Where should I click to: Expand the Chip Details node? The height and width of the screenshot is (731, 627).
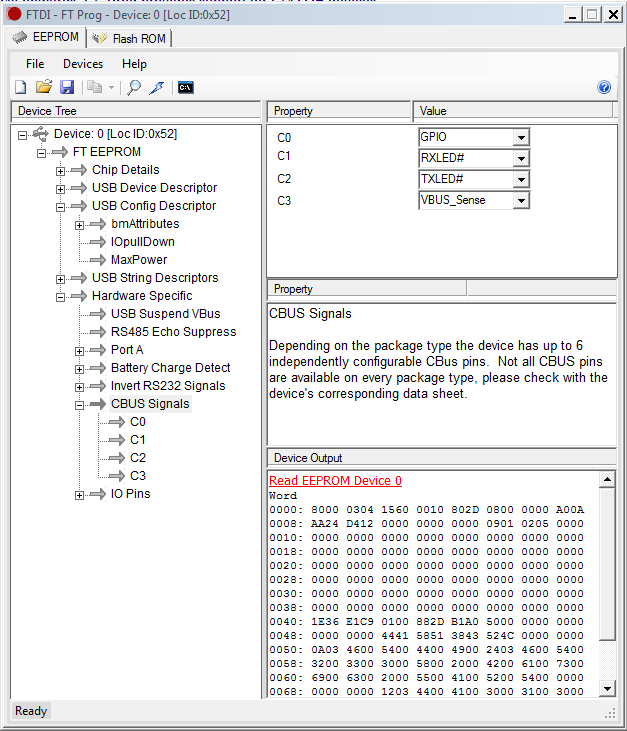pos(61,171)
